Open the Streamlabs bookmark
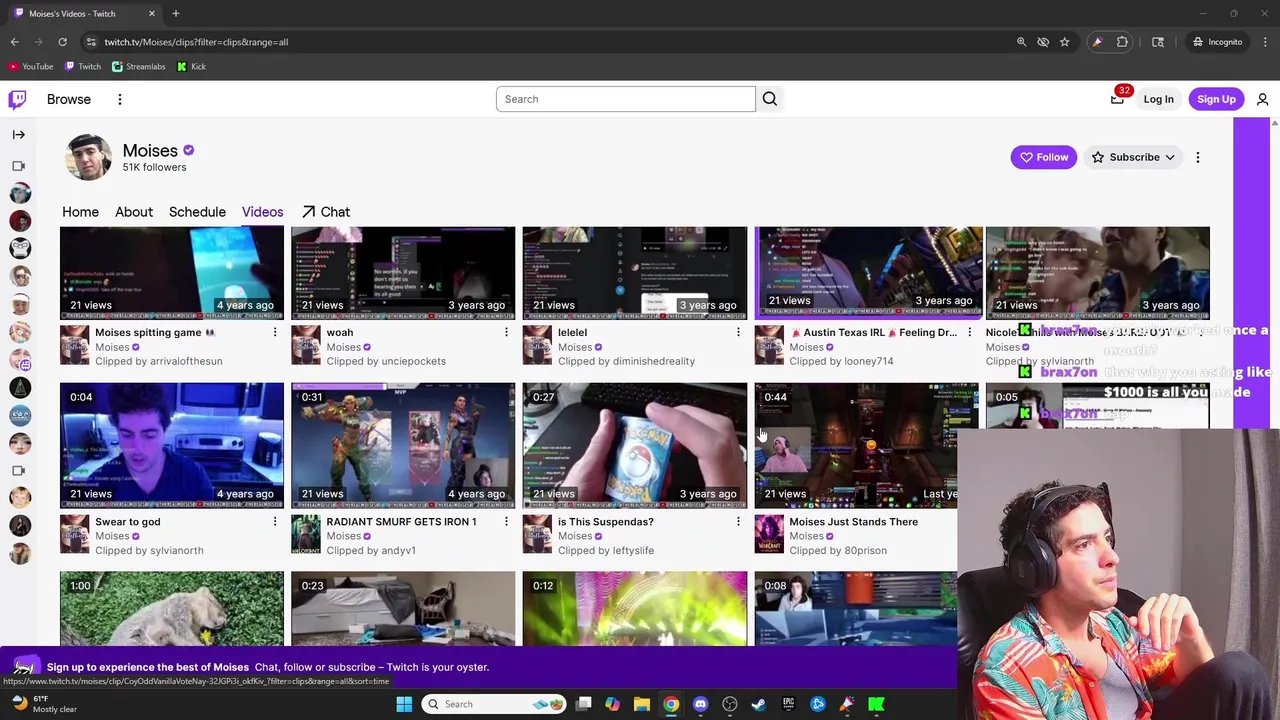This screenshot has width=1280, height=720. [139, 66]
